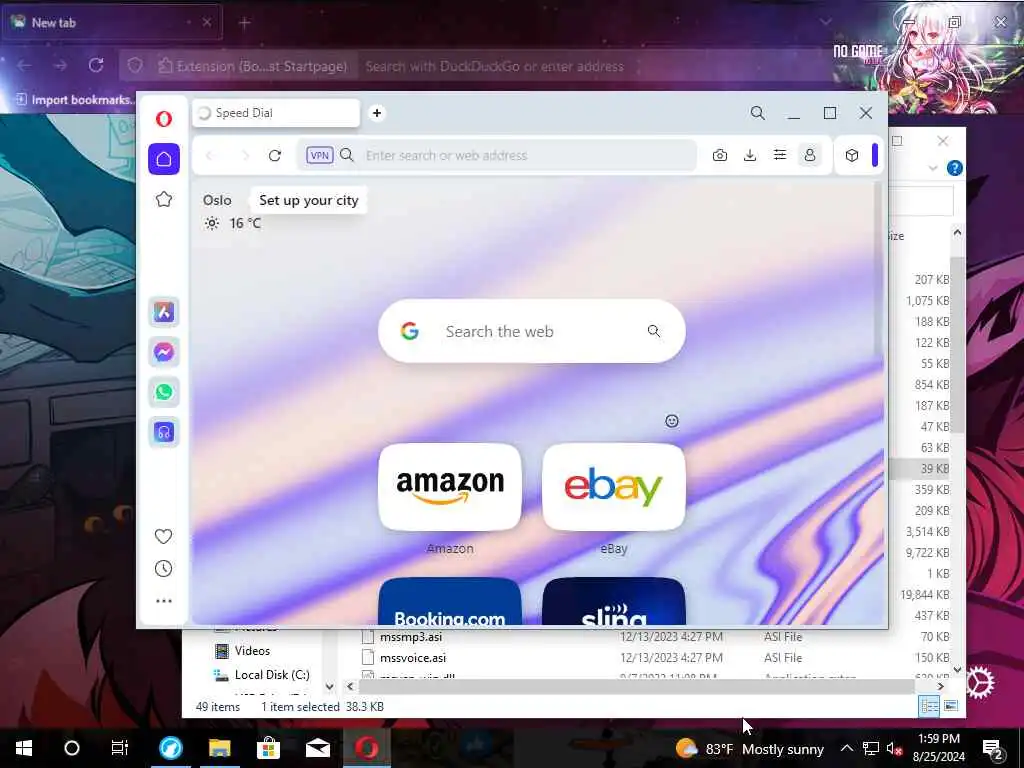
Task: Switch Explorer to details view icon
Action: pos(929,705)
